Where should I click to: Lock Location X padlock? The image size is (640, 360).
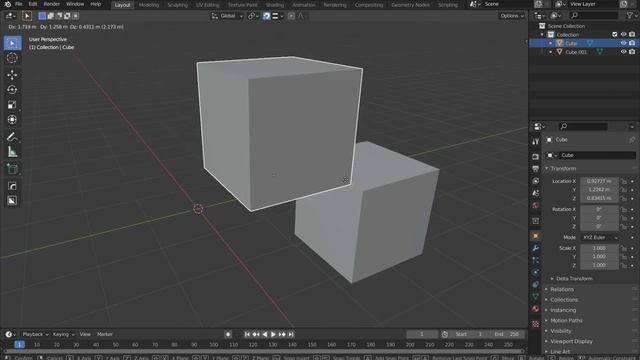(x=623, y=181)
